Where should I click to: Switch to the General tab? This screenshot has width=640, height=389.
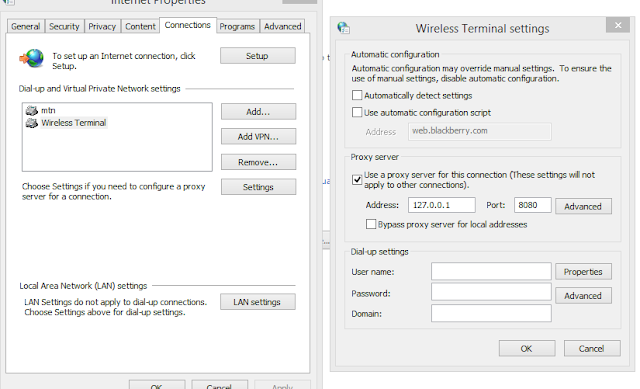(x=26, y=27)
